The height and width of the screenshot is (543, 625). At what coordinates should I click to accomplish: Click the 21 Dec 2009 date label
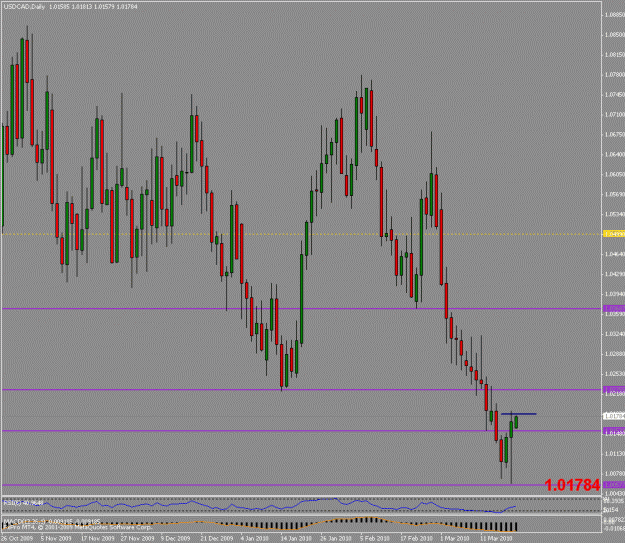217,538
